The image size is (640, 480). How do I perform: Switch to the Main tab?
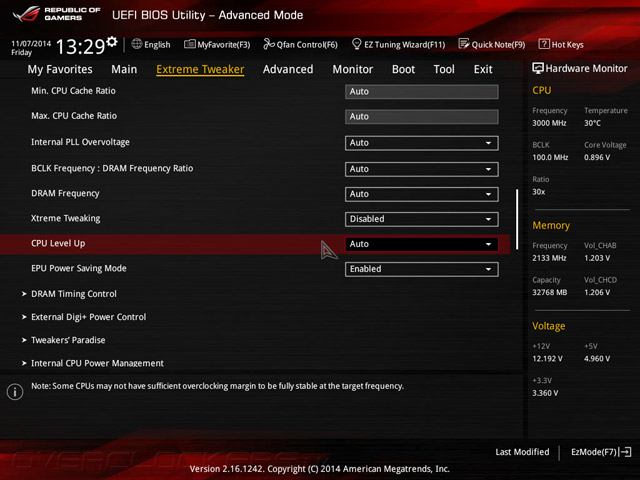124,69
